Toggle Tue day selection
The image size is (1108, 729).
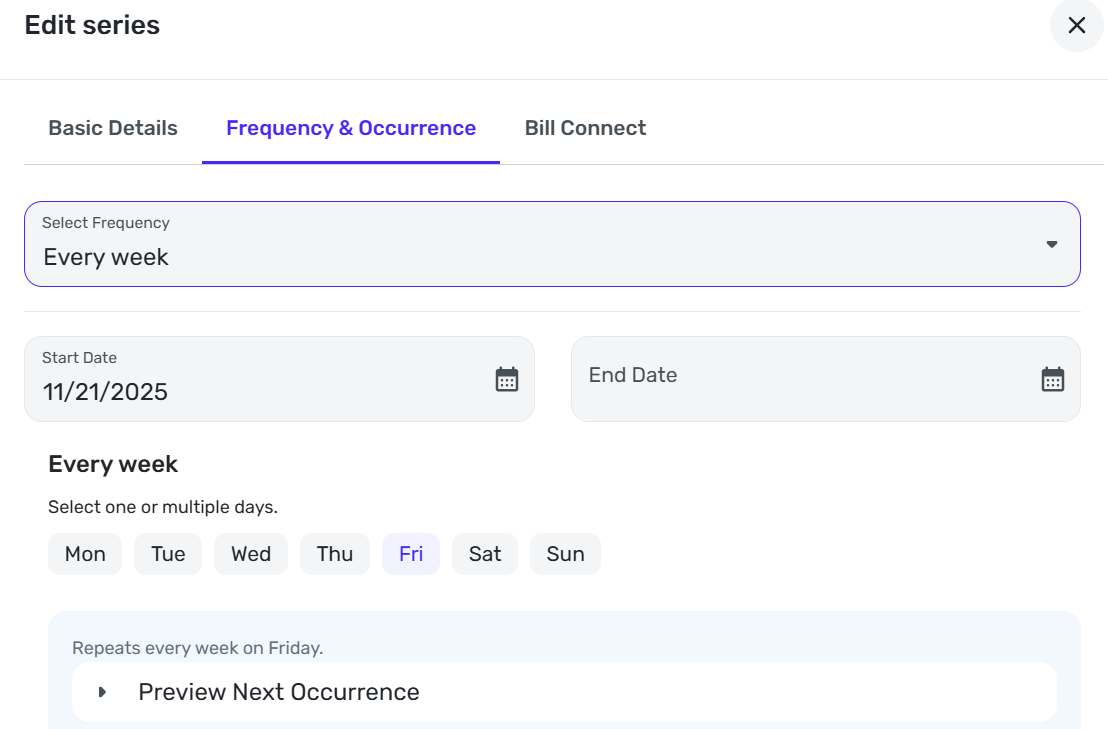[168, 554]
